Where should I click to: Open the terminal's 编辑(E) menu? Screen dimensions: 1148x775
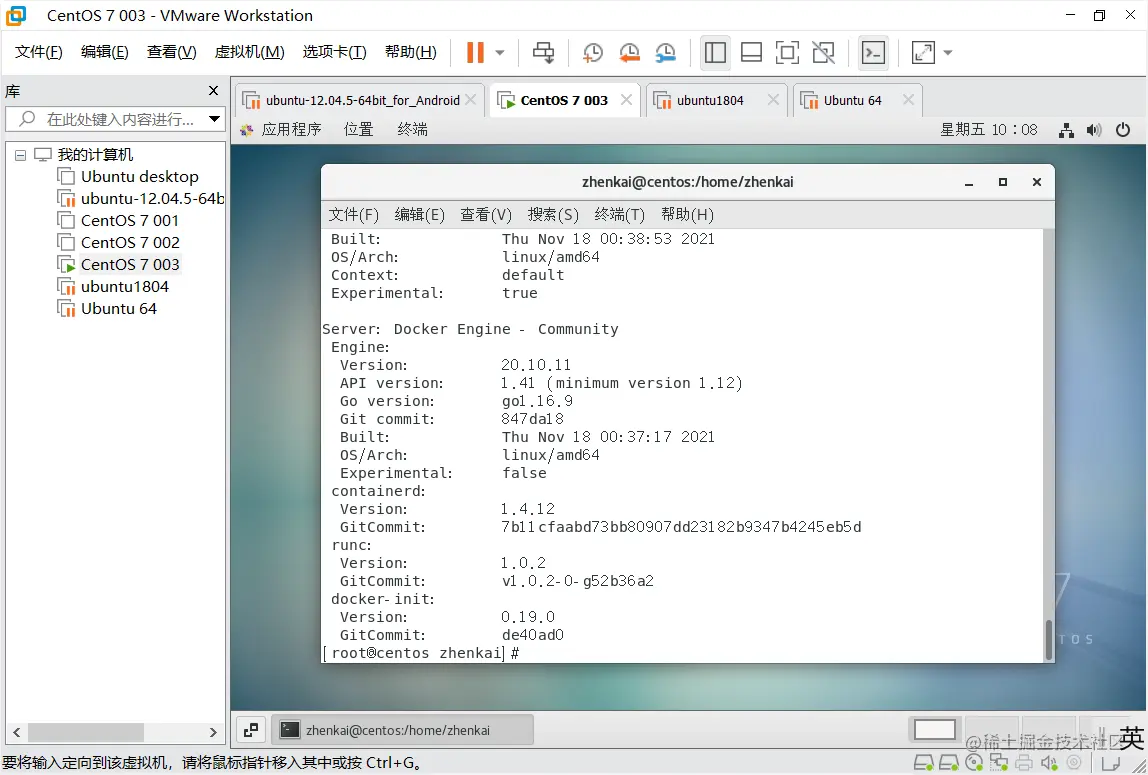[420, 214]
